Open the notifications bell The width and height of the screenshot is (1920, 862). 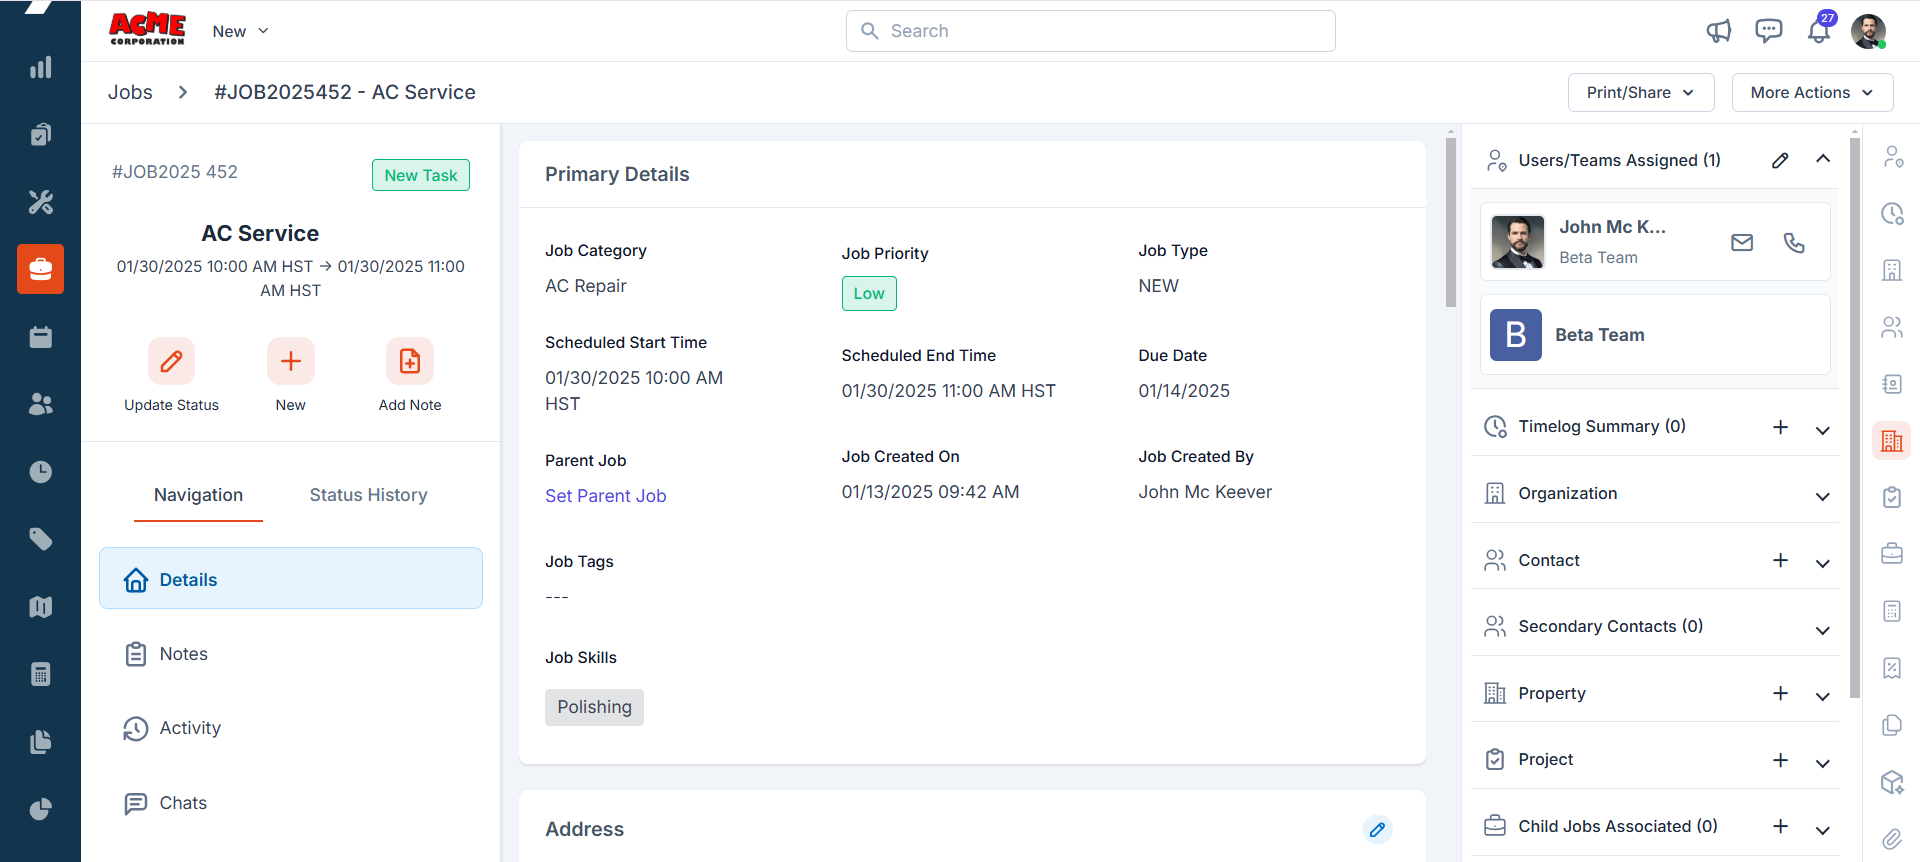click(x=1818, y=31)
